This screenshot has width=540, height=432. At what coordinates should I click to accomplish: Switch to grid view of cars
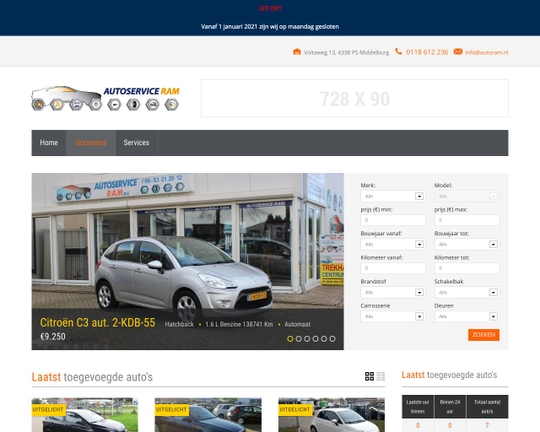click(369, 376)
